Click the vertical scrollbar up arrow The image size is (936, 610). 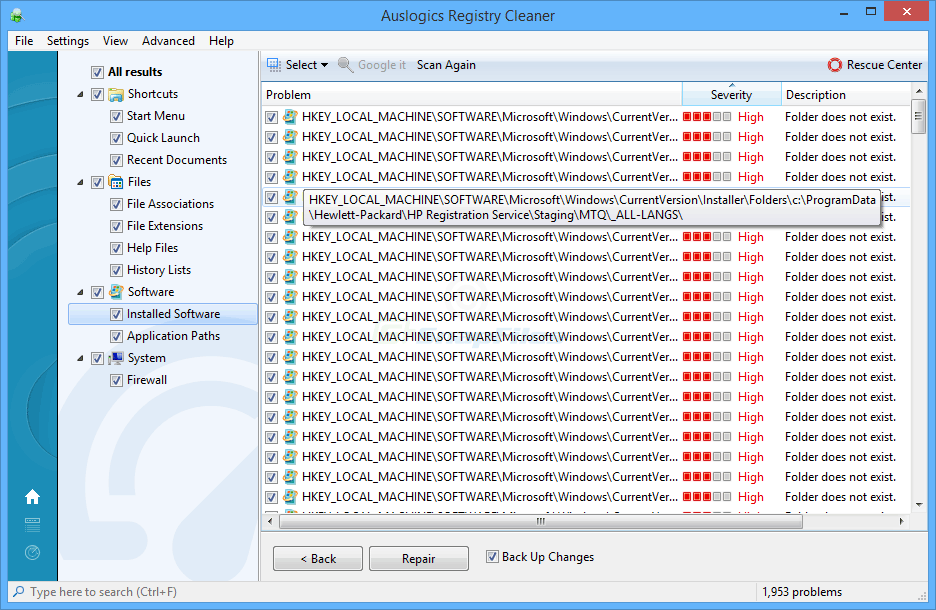[x=919, y=91]
